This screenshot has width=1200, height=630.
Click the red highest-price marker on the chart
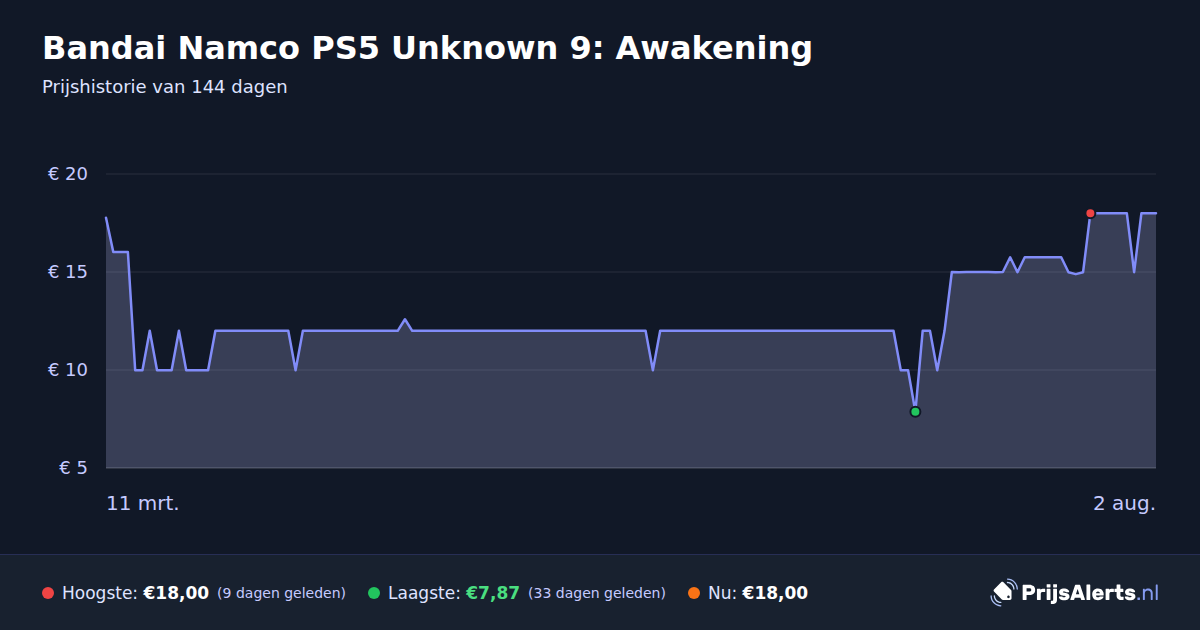[x=1090, y=213]
